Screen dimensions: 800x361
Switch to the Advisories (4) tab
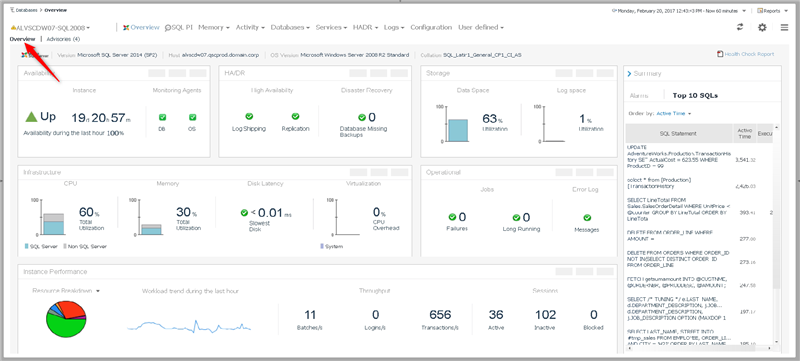coord(63,39)
